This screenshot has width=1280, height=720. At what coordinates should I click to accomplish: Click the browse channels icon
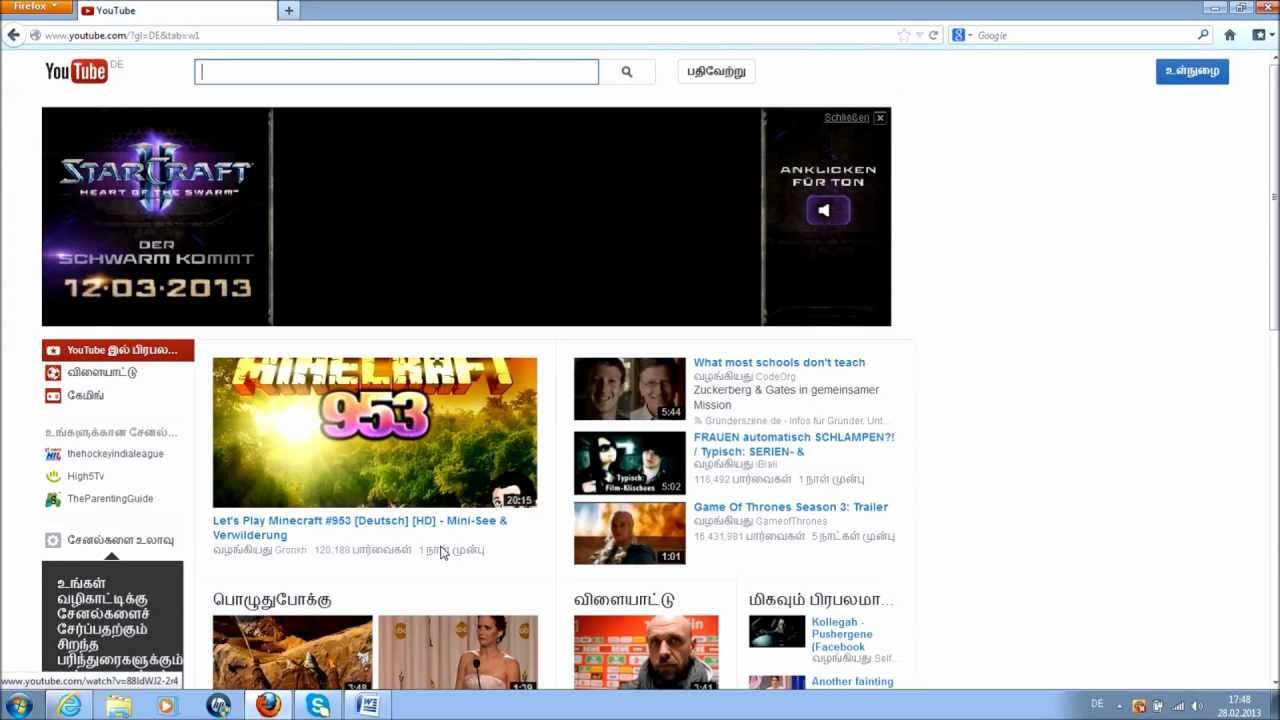click(53, 540)
